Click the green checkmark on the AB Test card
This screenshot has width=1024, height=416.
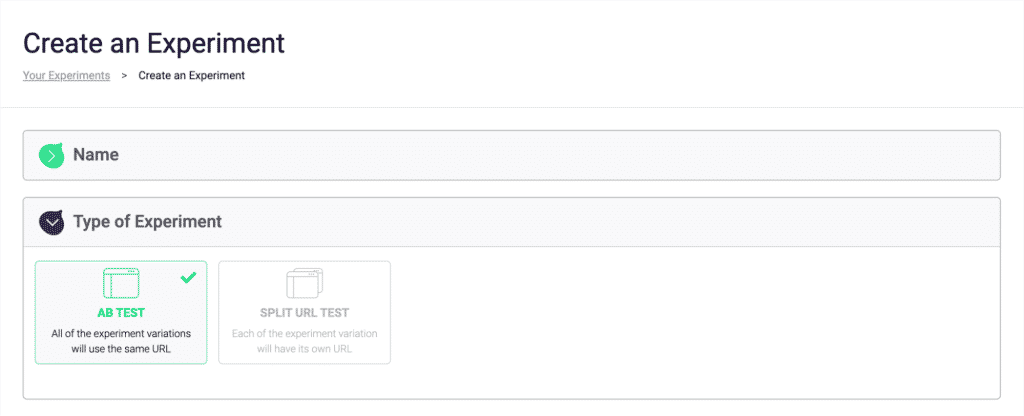click(188, 278)
